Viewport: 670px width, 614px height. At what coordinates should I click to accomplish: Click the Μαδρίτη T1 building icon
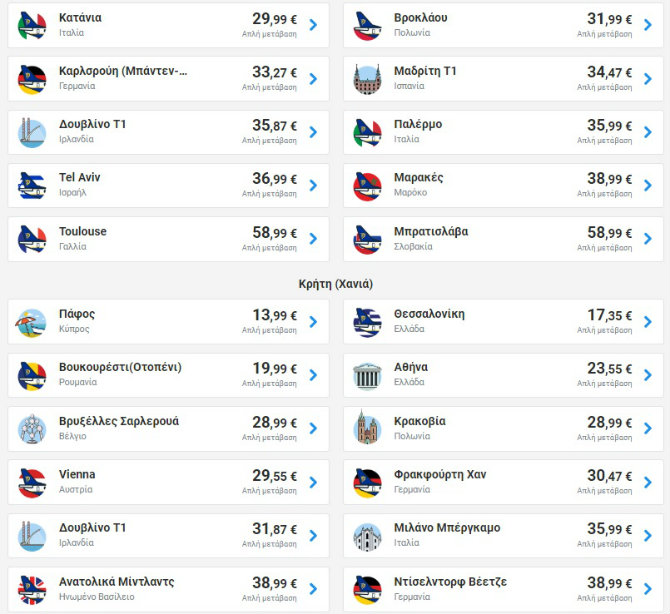click(368, 79)
